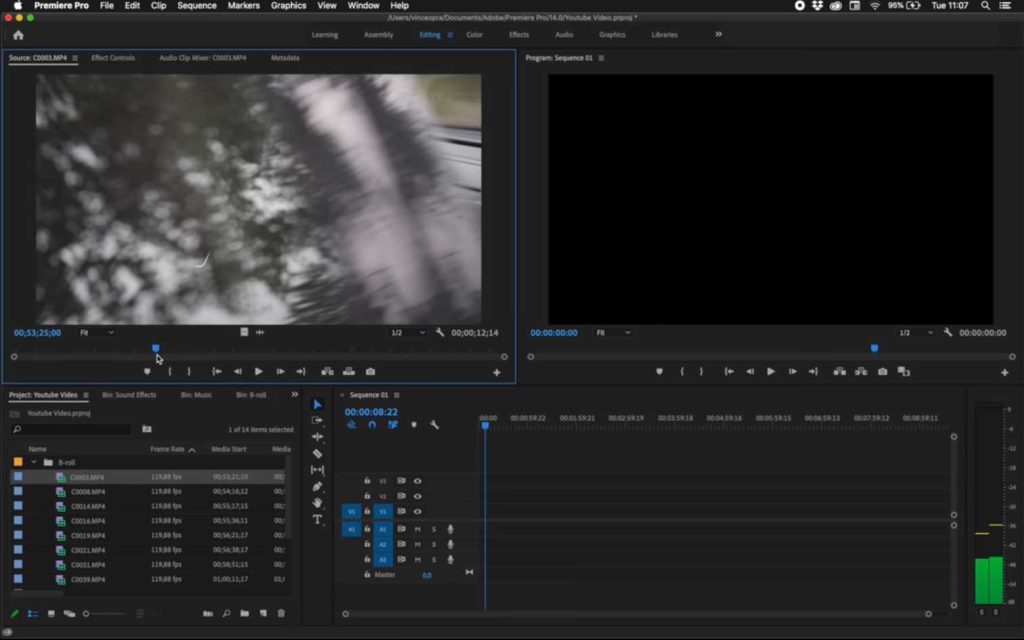Open Program monitor settings wrench
Image resolution: width=1024 pixels, height=640 pixels.
pos(948,332)
